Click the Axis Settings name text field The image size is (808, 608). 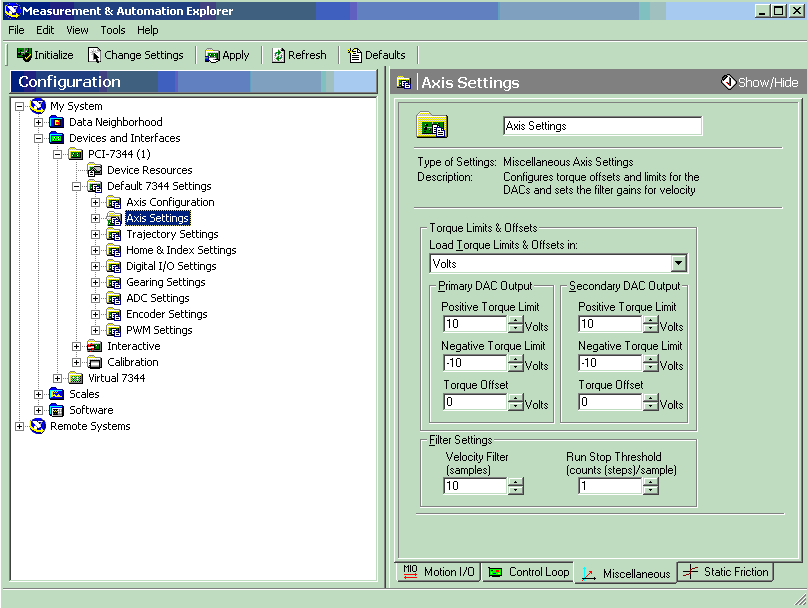[x=602, y=126]
